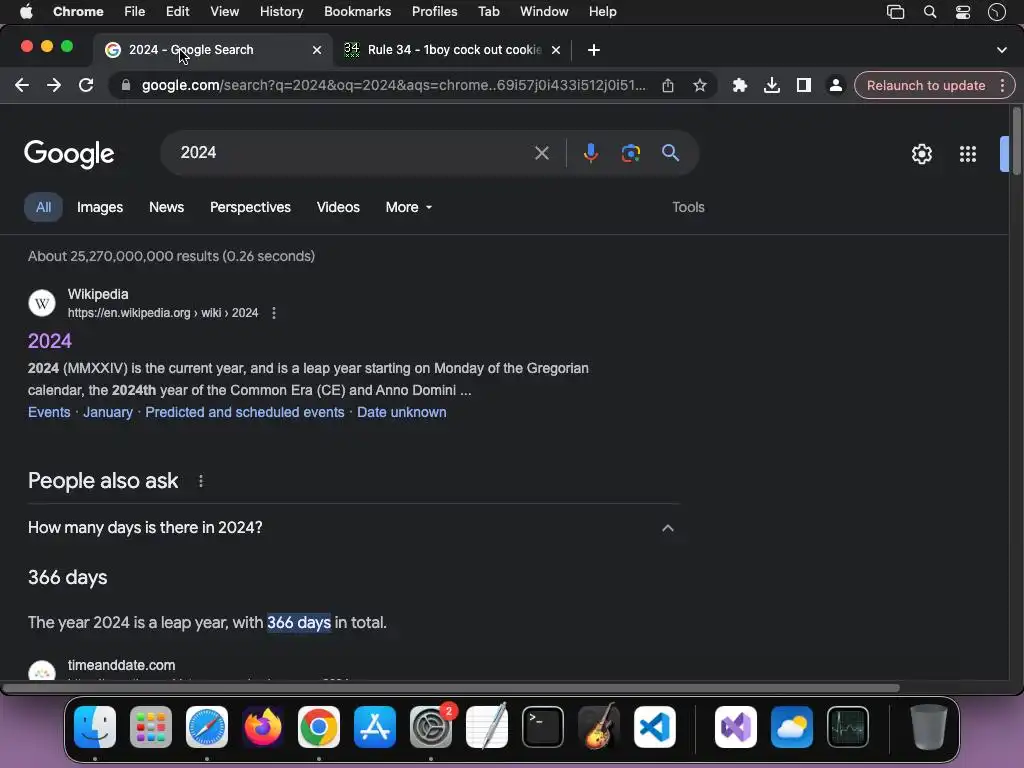Switch to the Perspectives results tab
The image size is (1024, 768).
point(250,208)
